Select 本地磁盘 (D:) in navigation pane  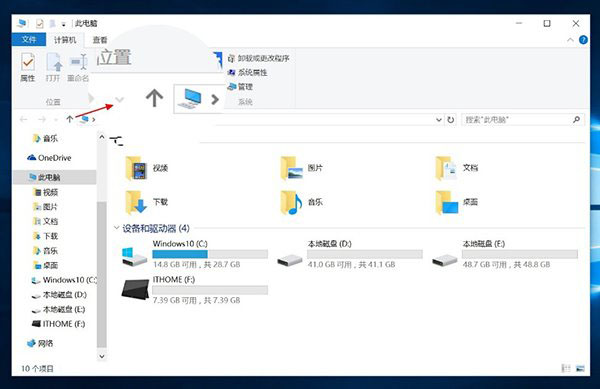pos(59,295)
